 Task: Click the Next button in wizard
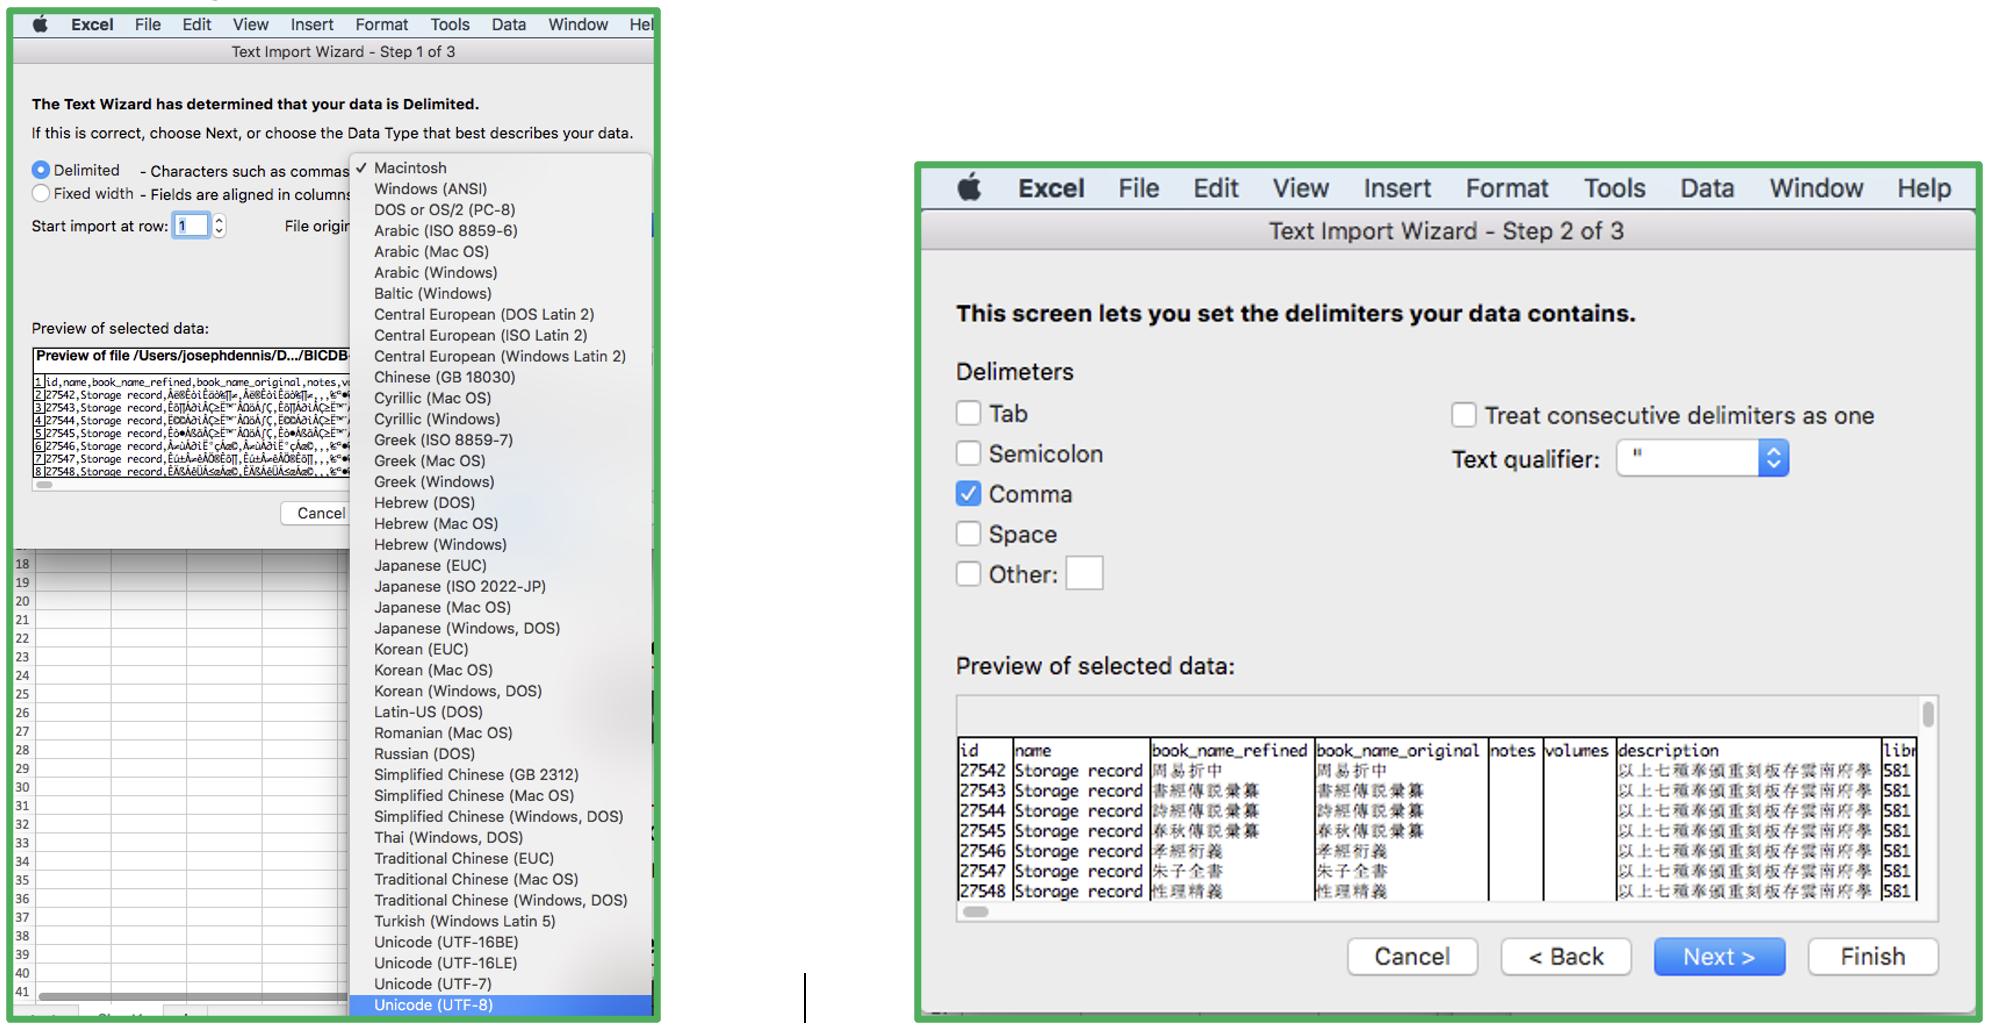tap(1718, 957)
